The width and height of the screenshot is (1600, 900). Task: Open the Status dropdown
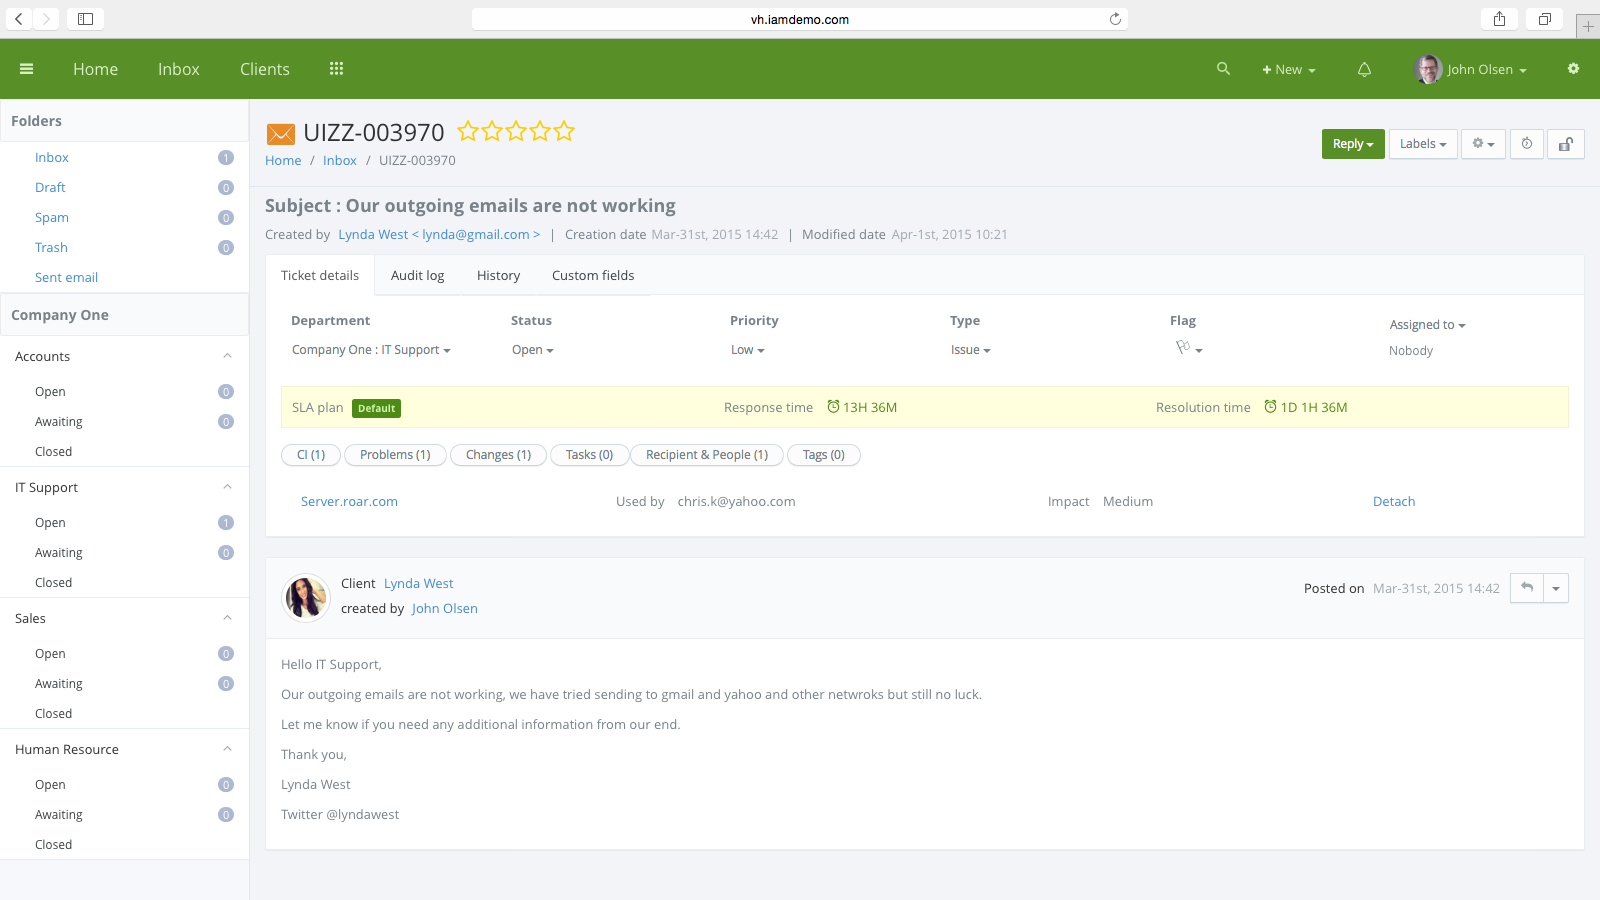tap(532, 350)
